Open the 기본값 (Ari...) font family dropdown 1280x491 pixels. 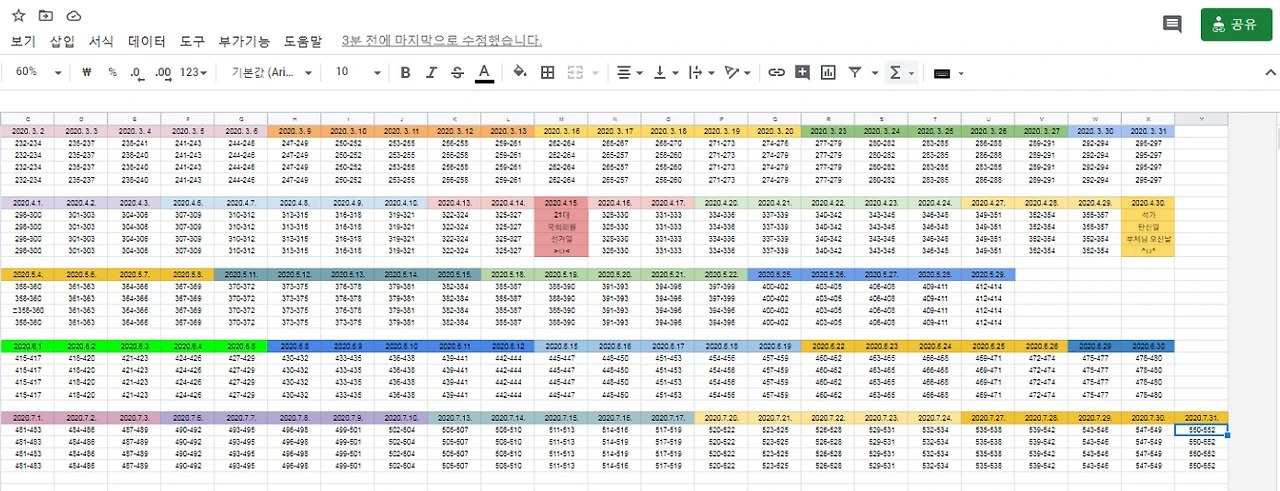[272, 72]
